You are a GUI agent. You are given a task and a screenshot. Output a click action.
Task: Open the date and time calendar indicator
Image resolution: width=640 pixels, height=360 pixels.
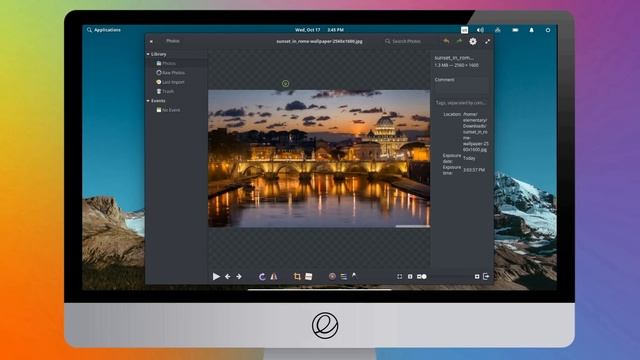[x=319, y=30]
